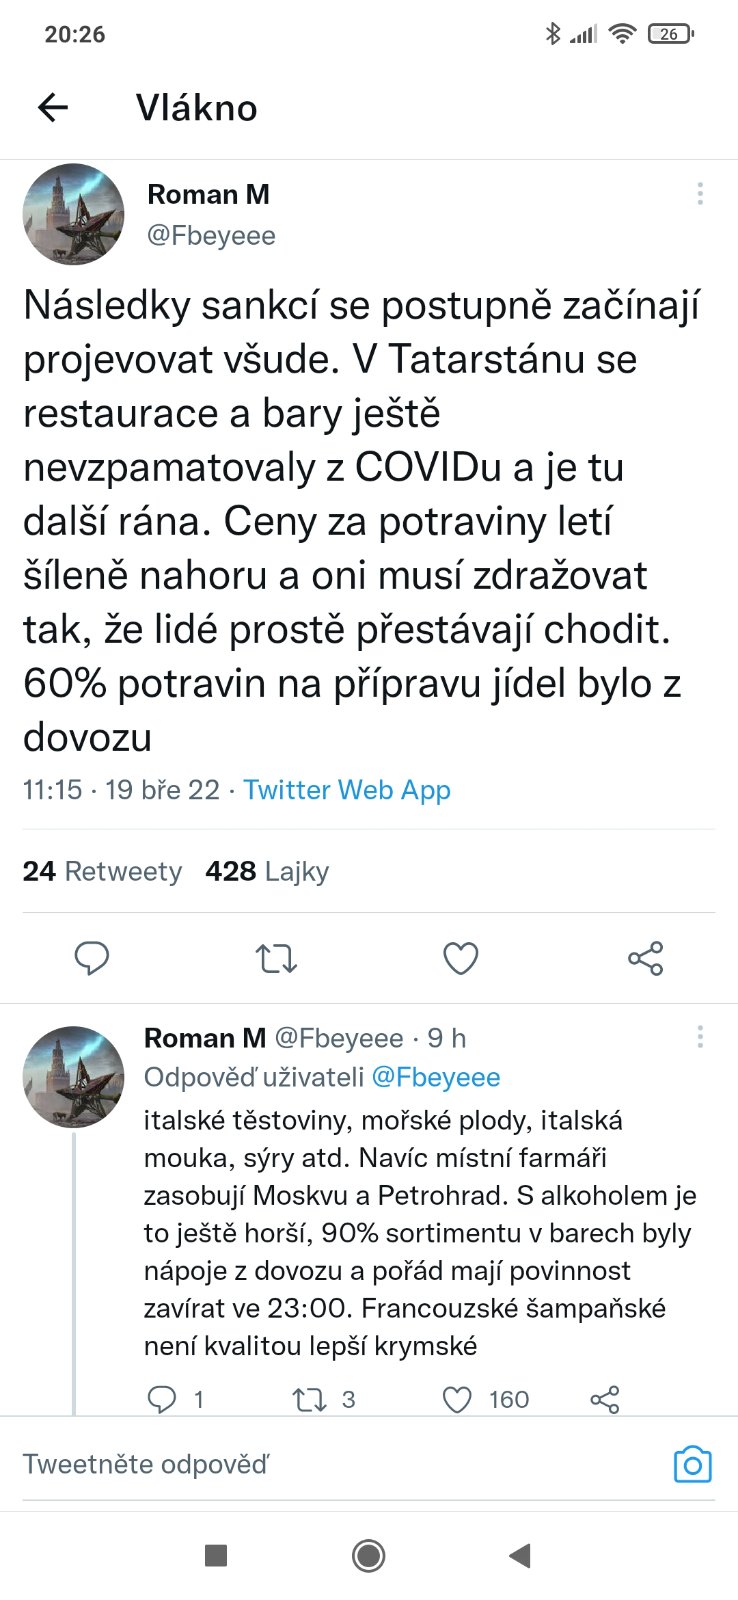The height and width of the screenshot is (1600, 738).
Task: Open the more options menu on main tweet
Action: (x=700, y=194)
